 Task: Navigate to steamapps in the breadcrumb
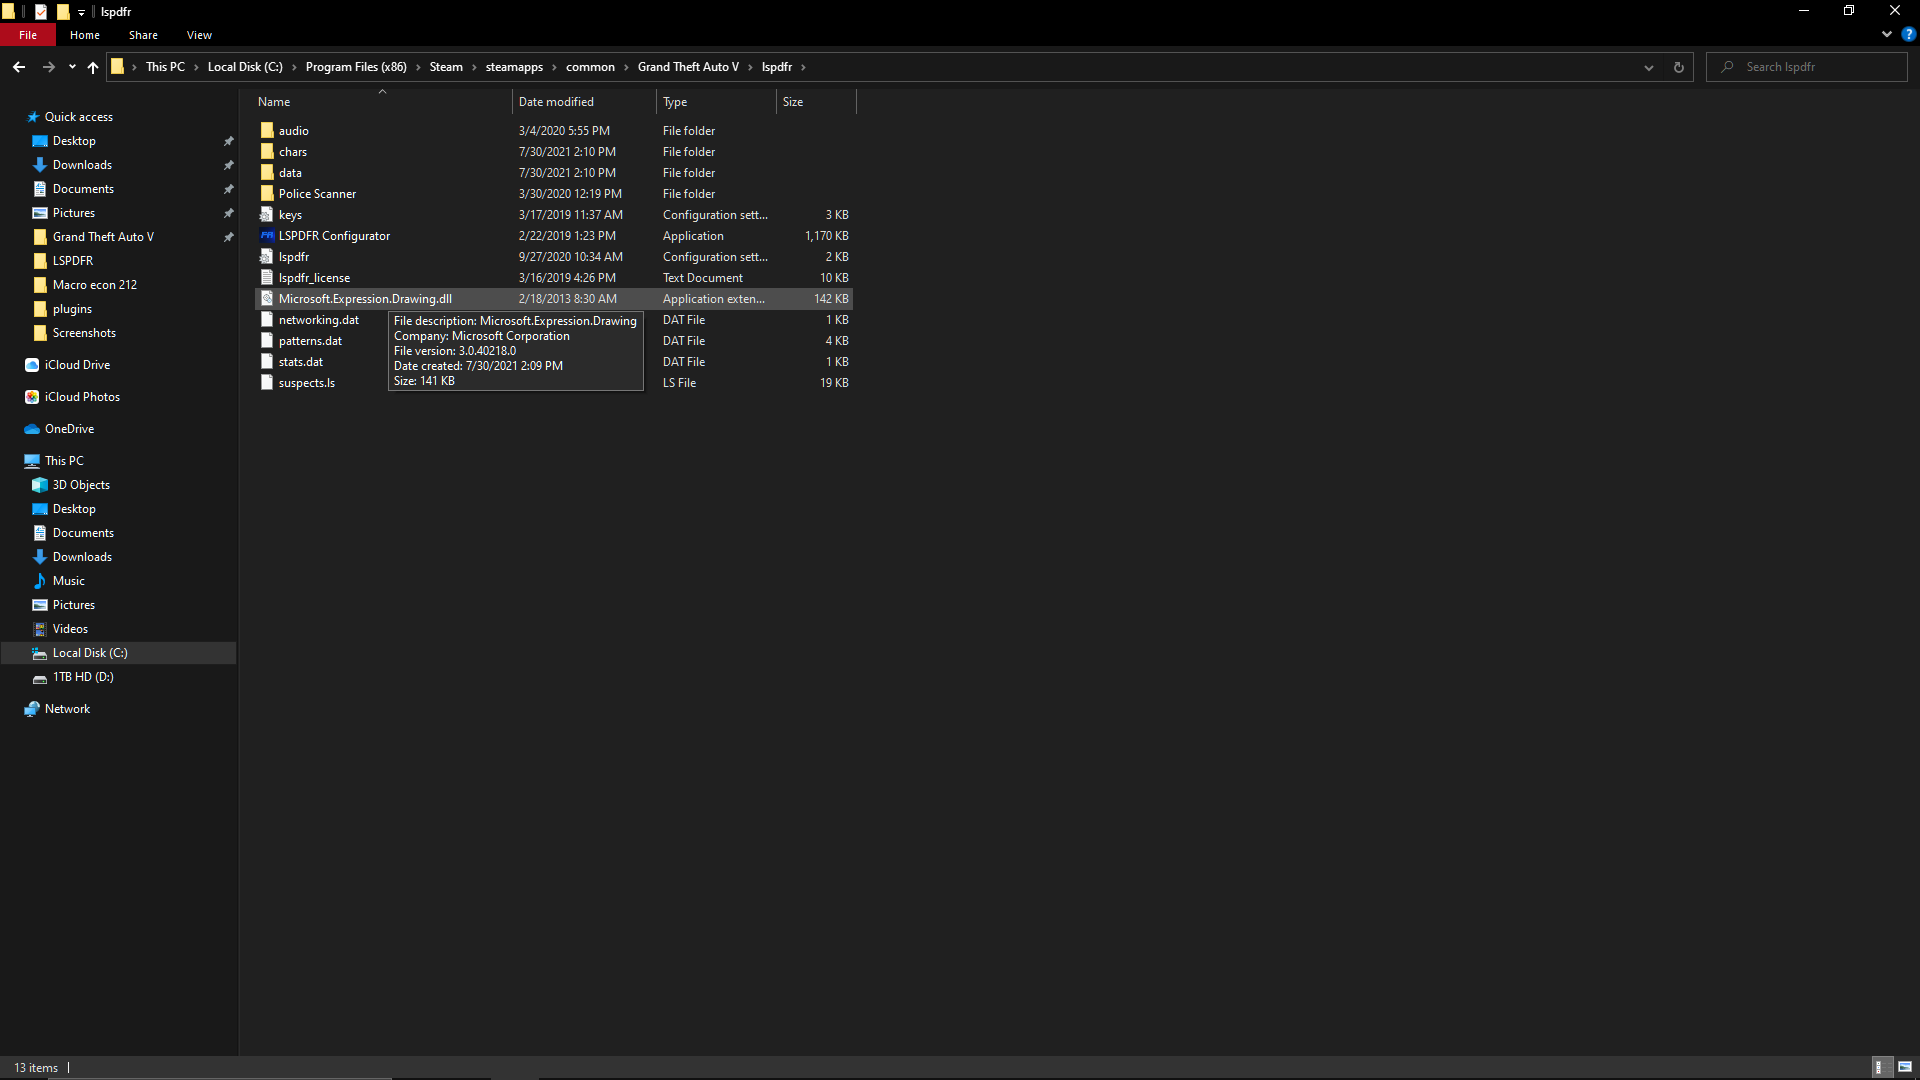coord(514,67)
